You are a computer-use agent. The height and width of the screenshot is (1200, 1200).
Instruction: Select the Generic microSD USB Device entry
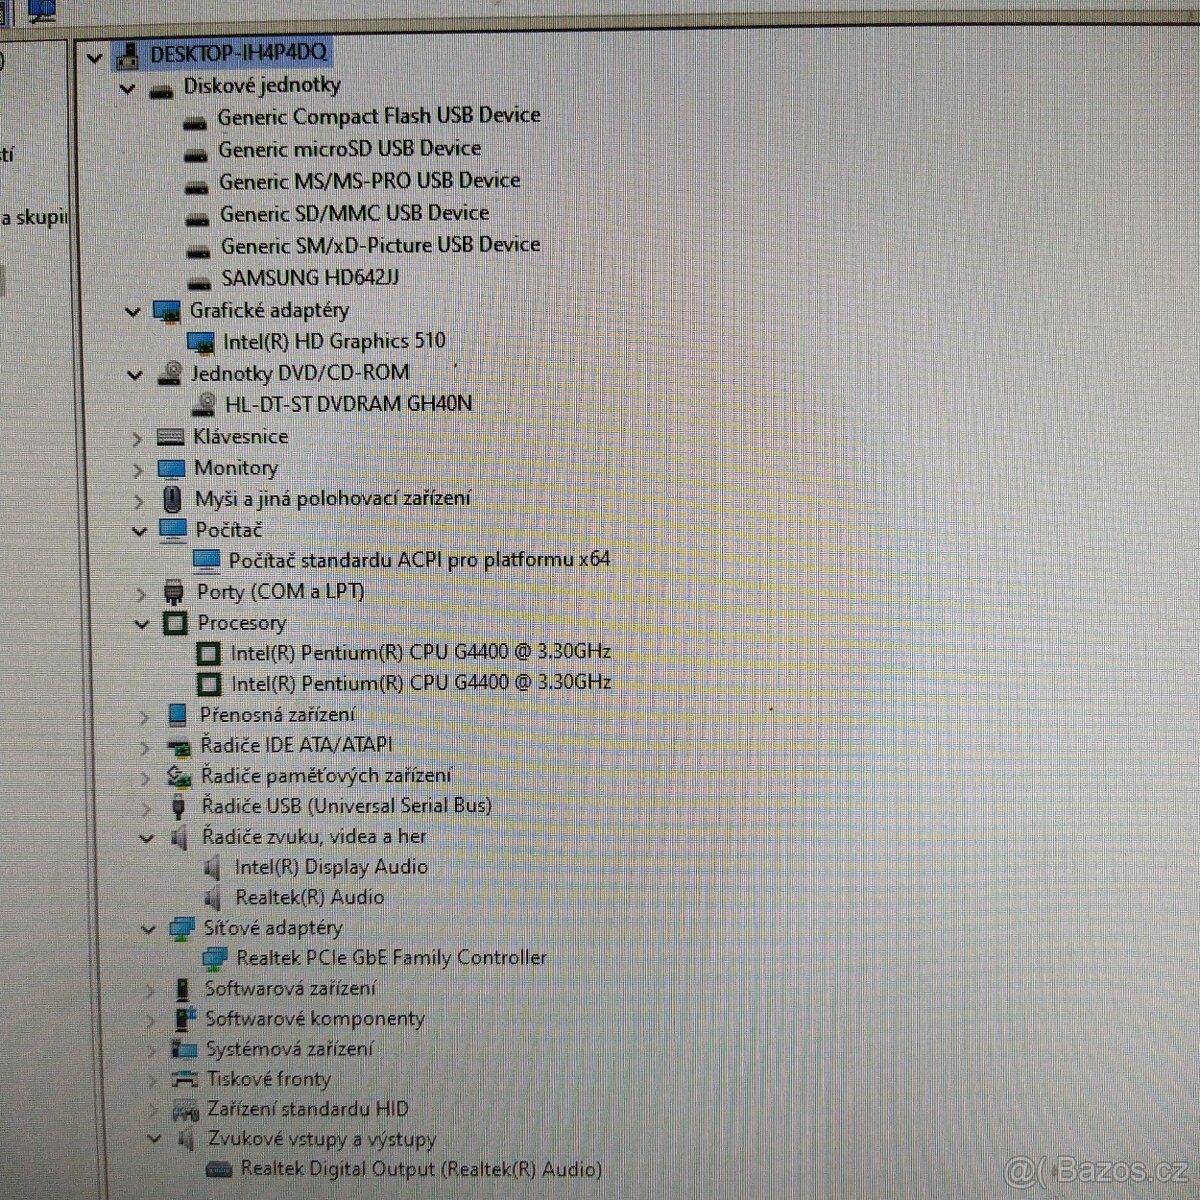click(350, 148)
